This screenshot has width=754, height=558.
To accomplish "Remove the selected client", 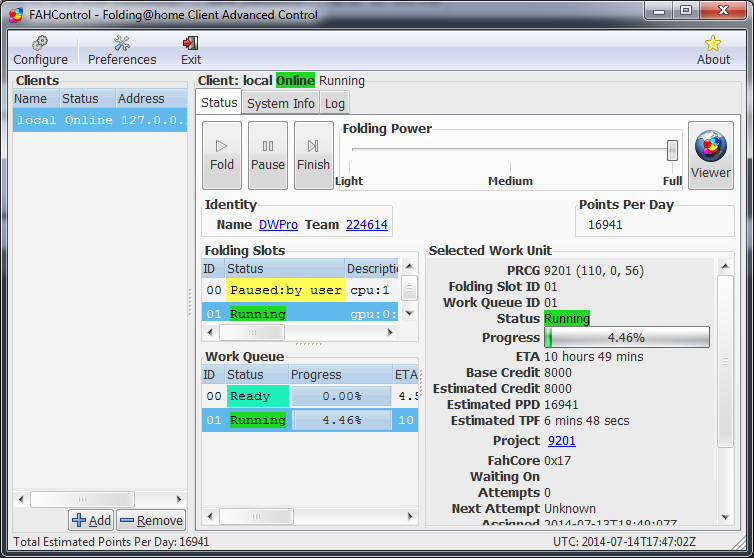I will click(x=151, y=520).
